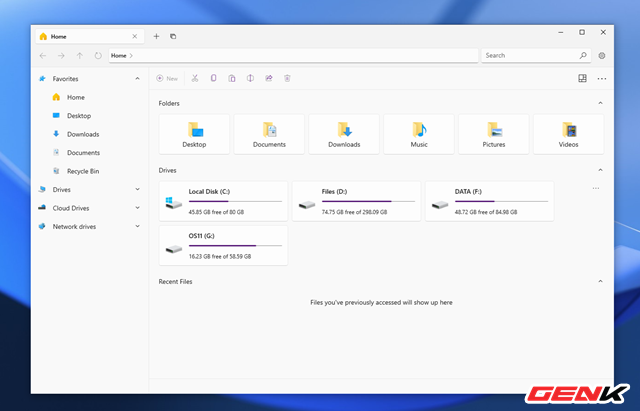This screenshot has height=411, width=640.
Task: Go forward with the right arrow
Action: [x=61, y=56]
